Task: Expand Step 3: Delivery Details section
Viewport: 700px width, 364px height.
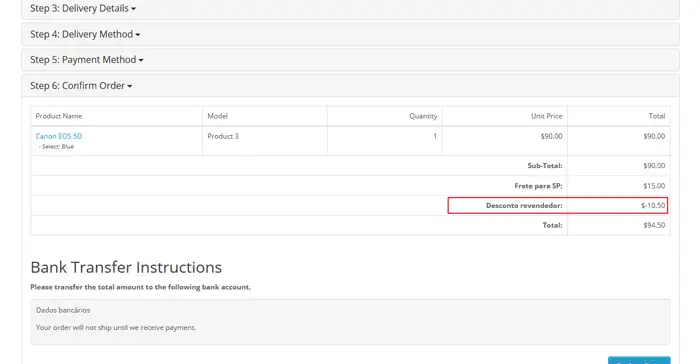Action: [83, 8]
